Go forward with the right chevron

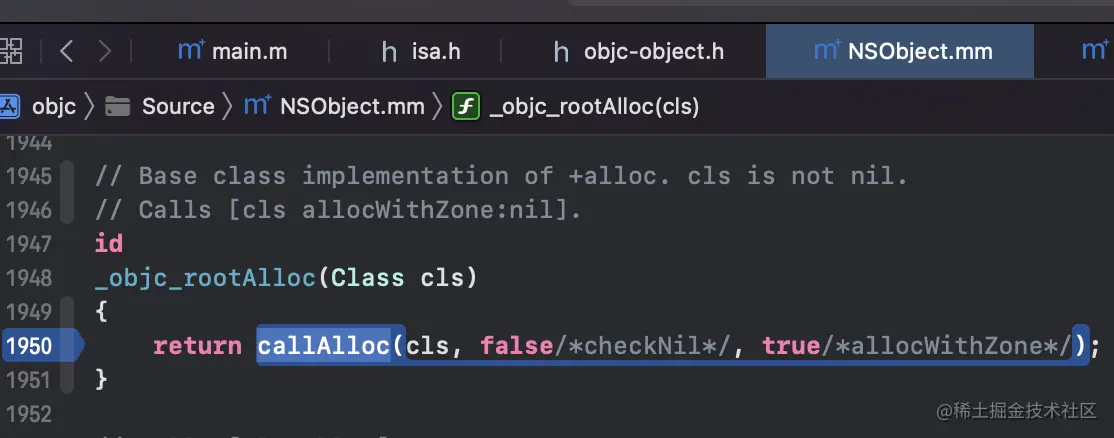[105, 51]
